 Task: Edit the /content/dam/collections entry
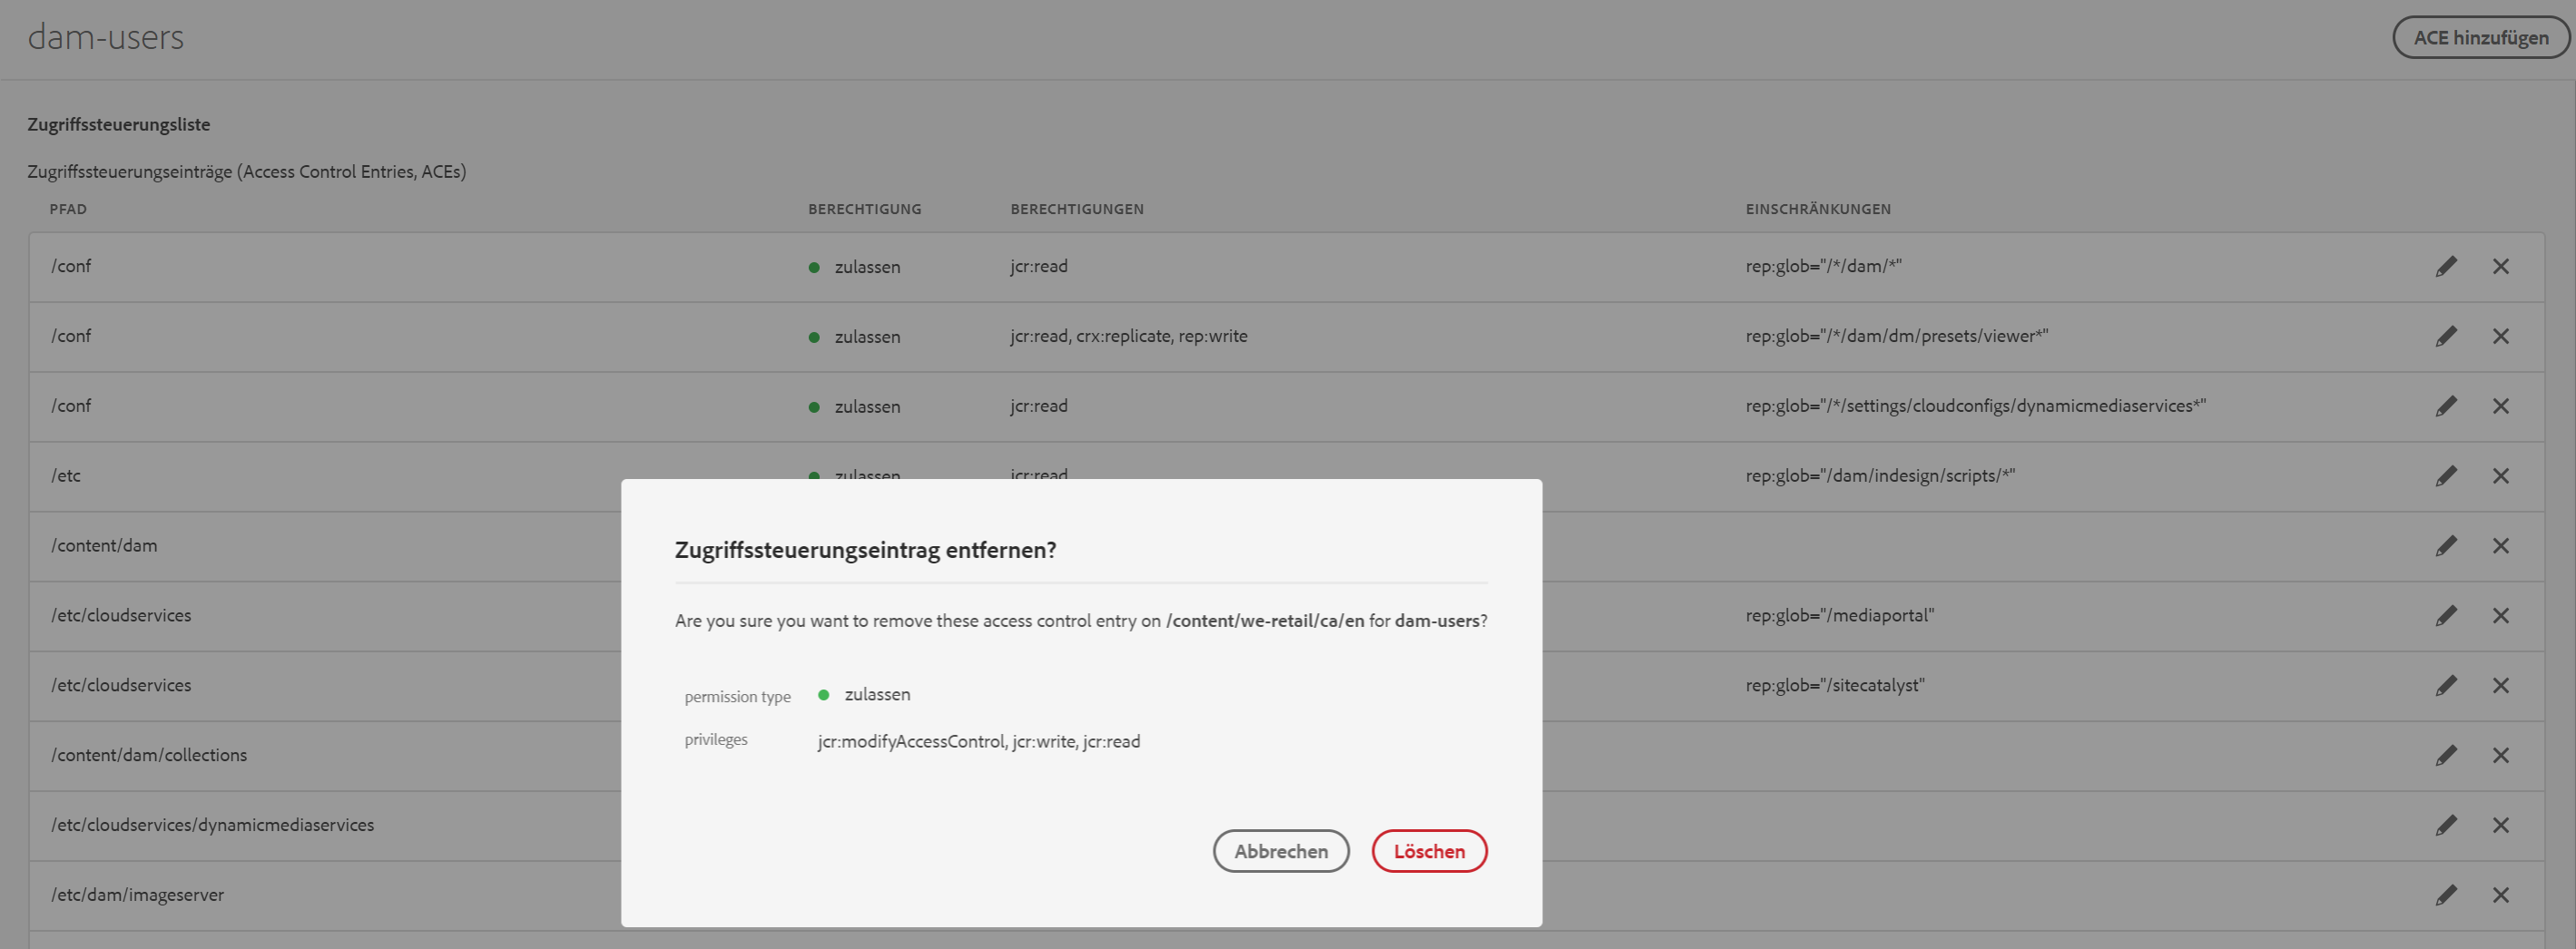[2446, 755]
